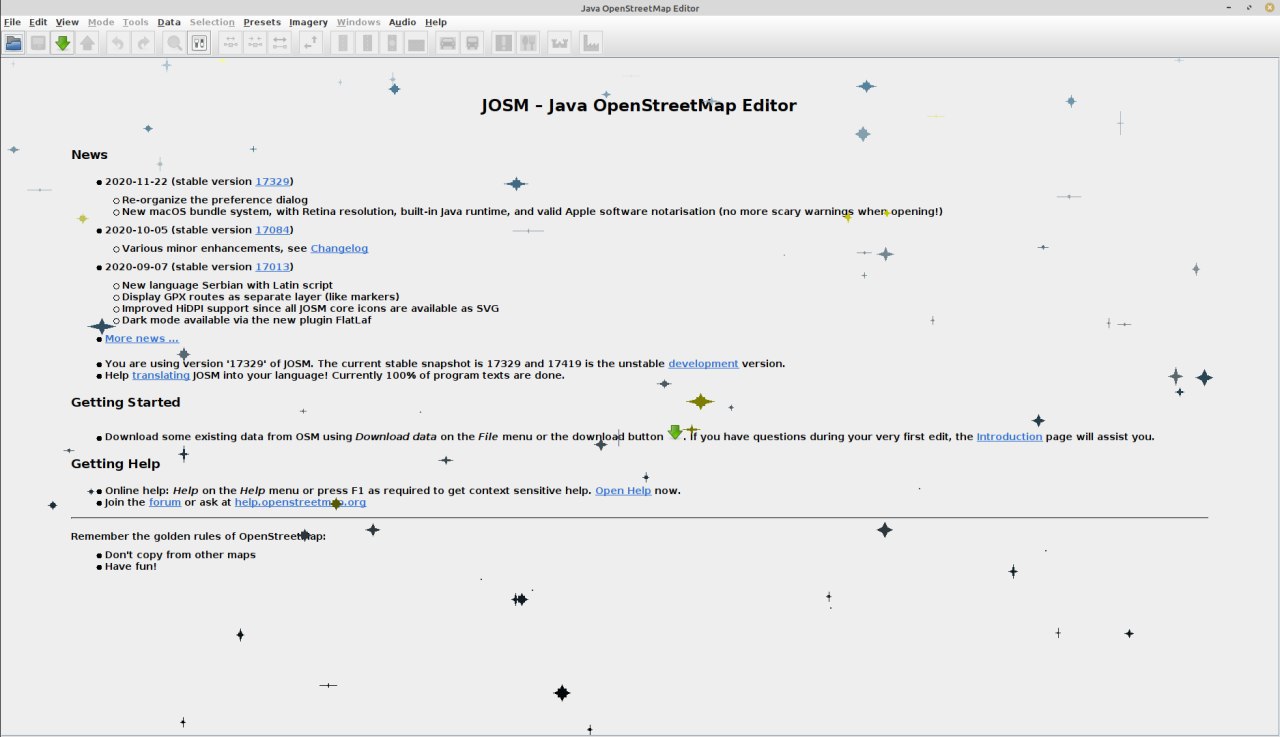1280x737 pixels.
Task: Follow the 17013 version link
Action: point(272,266)
